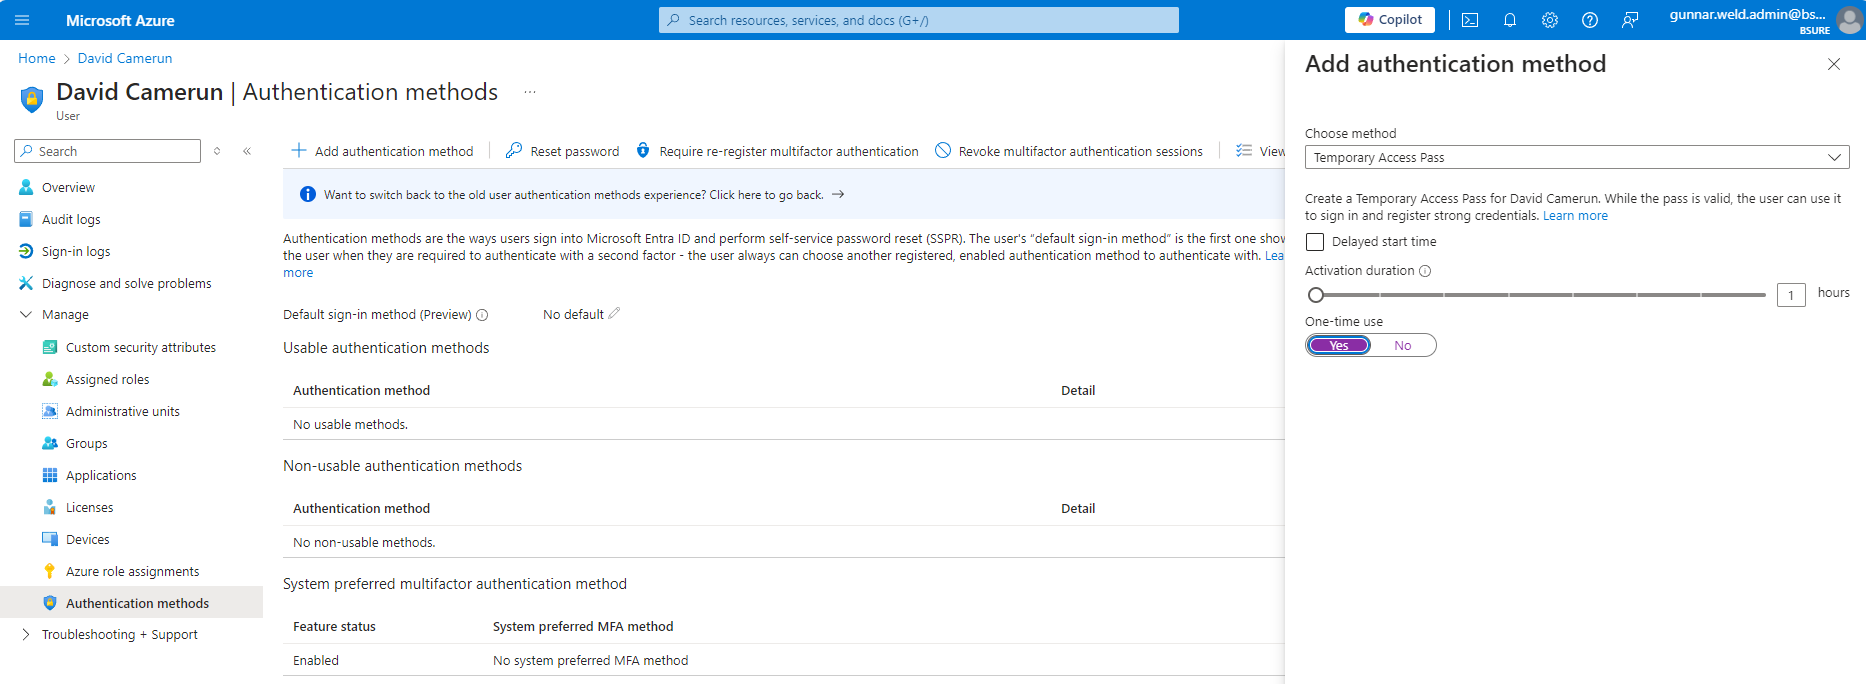Open Assigned roles in the sidebar
Image resolution: width=1866 pixels, height=684 pixels.
107,379
